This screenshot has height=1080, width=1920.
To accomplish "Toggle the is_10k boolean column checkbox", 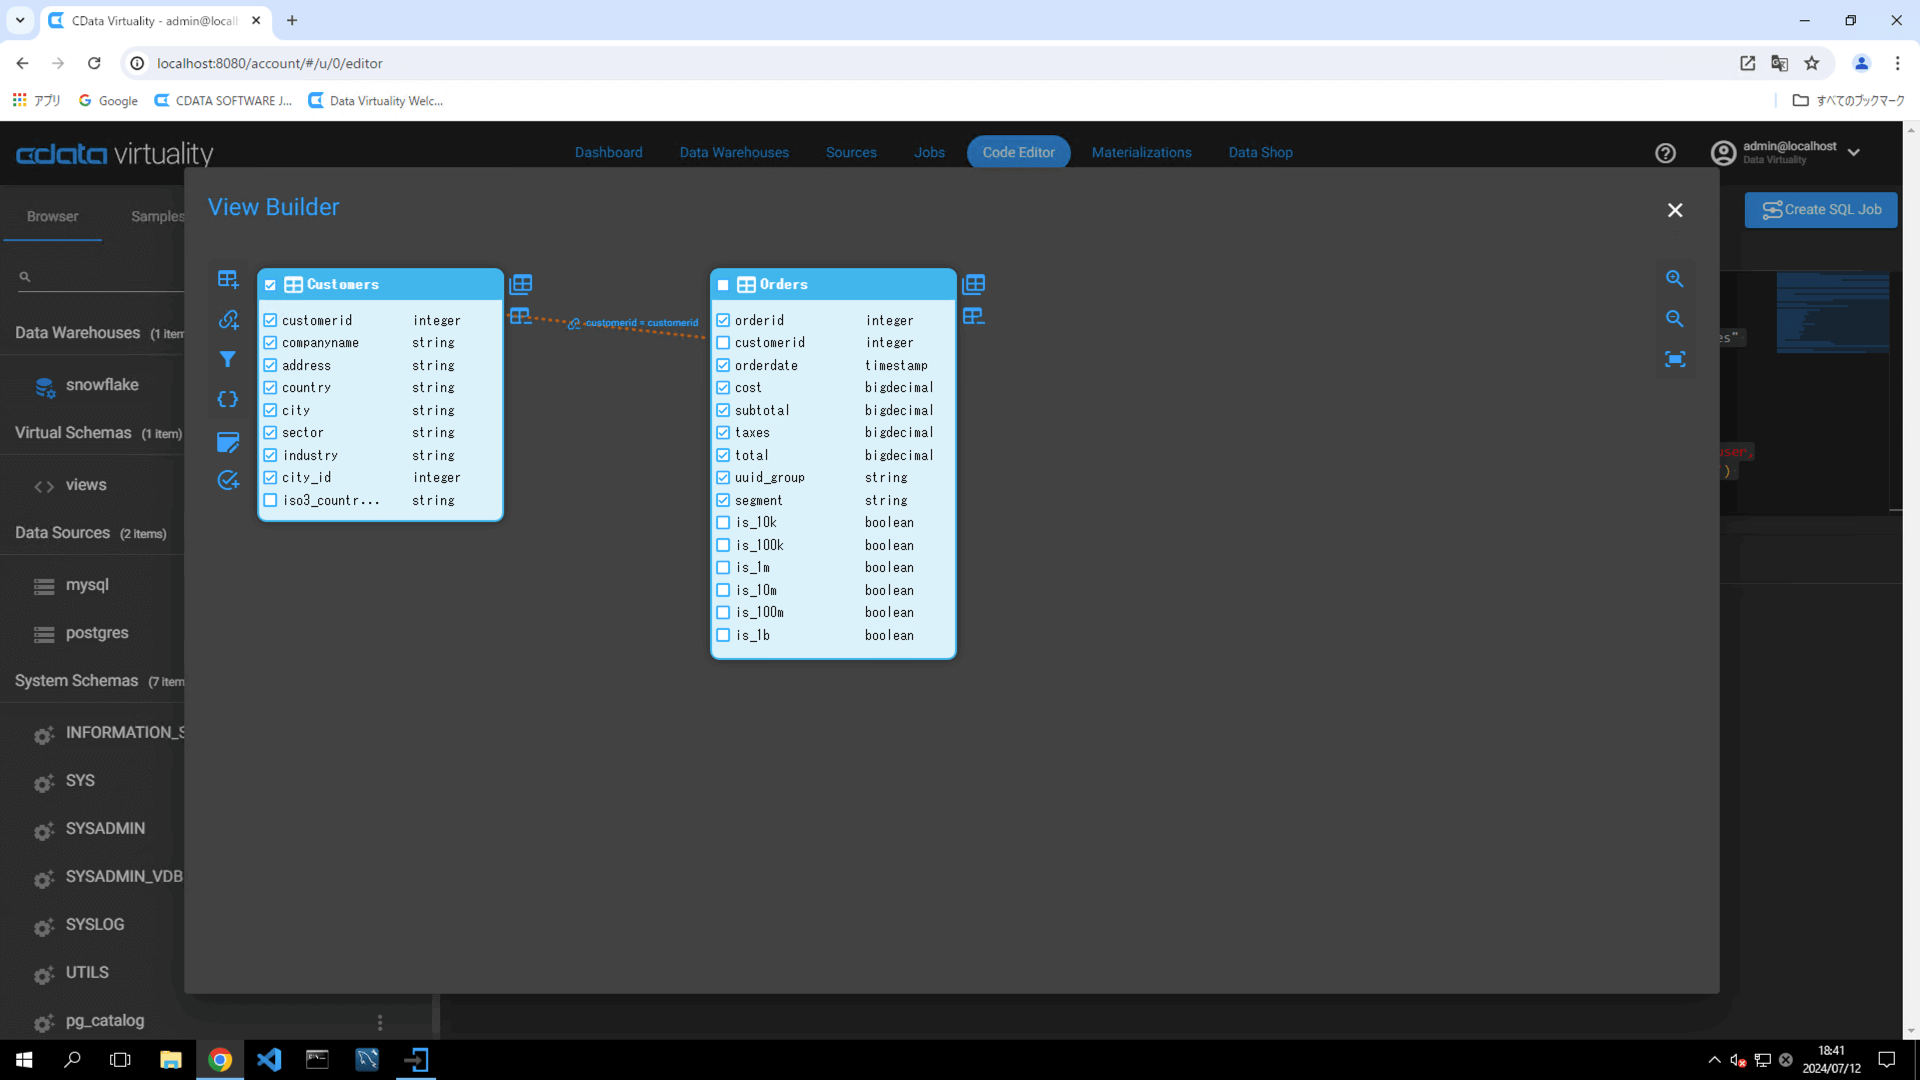I will 723,523.
